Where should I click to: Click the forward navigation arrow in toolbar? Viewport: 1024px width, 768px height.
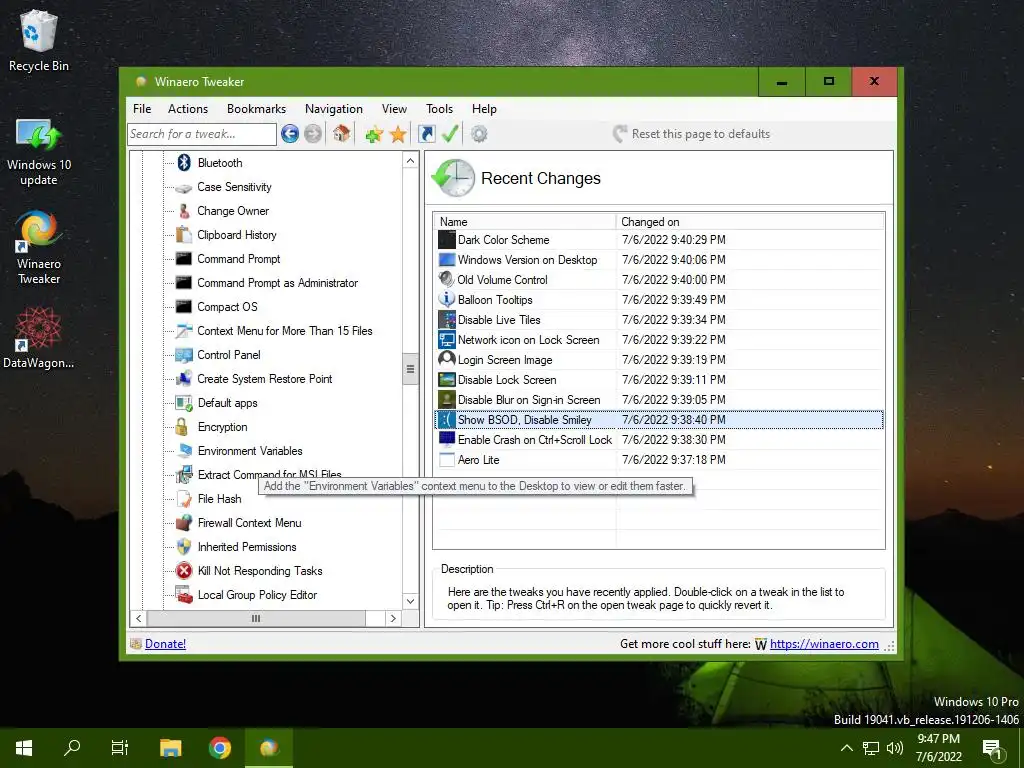313,134
